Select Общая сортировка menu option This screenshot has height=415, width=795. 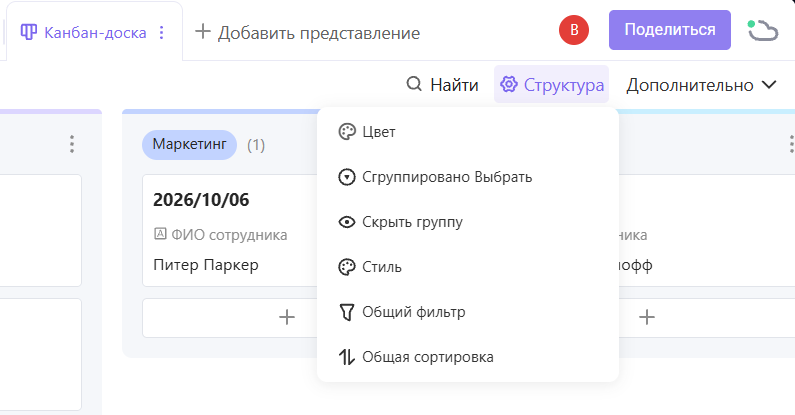467,357
